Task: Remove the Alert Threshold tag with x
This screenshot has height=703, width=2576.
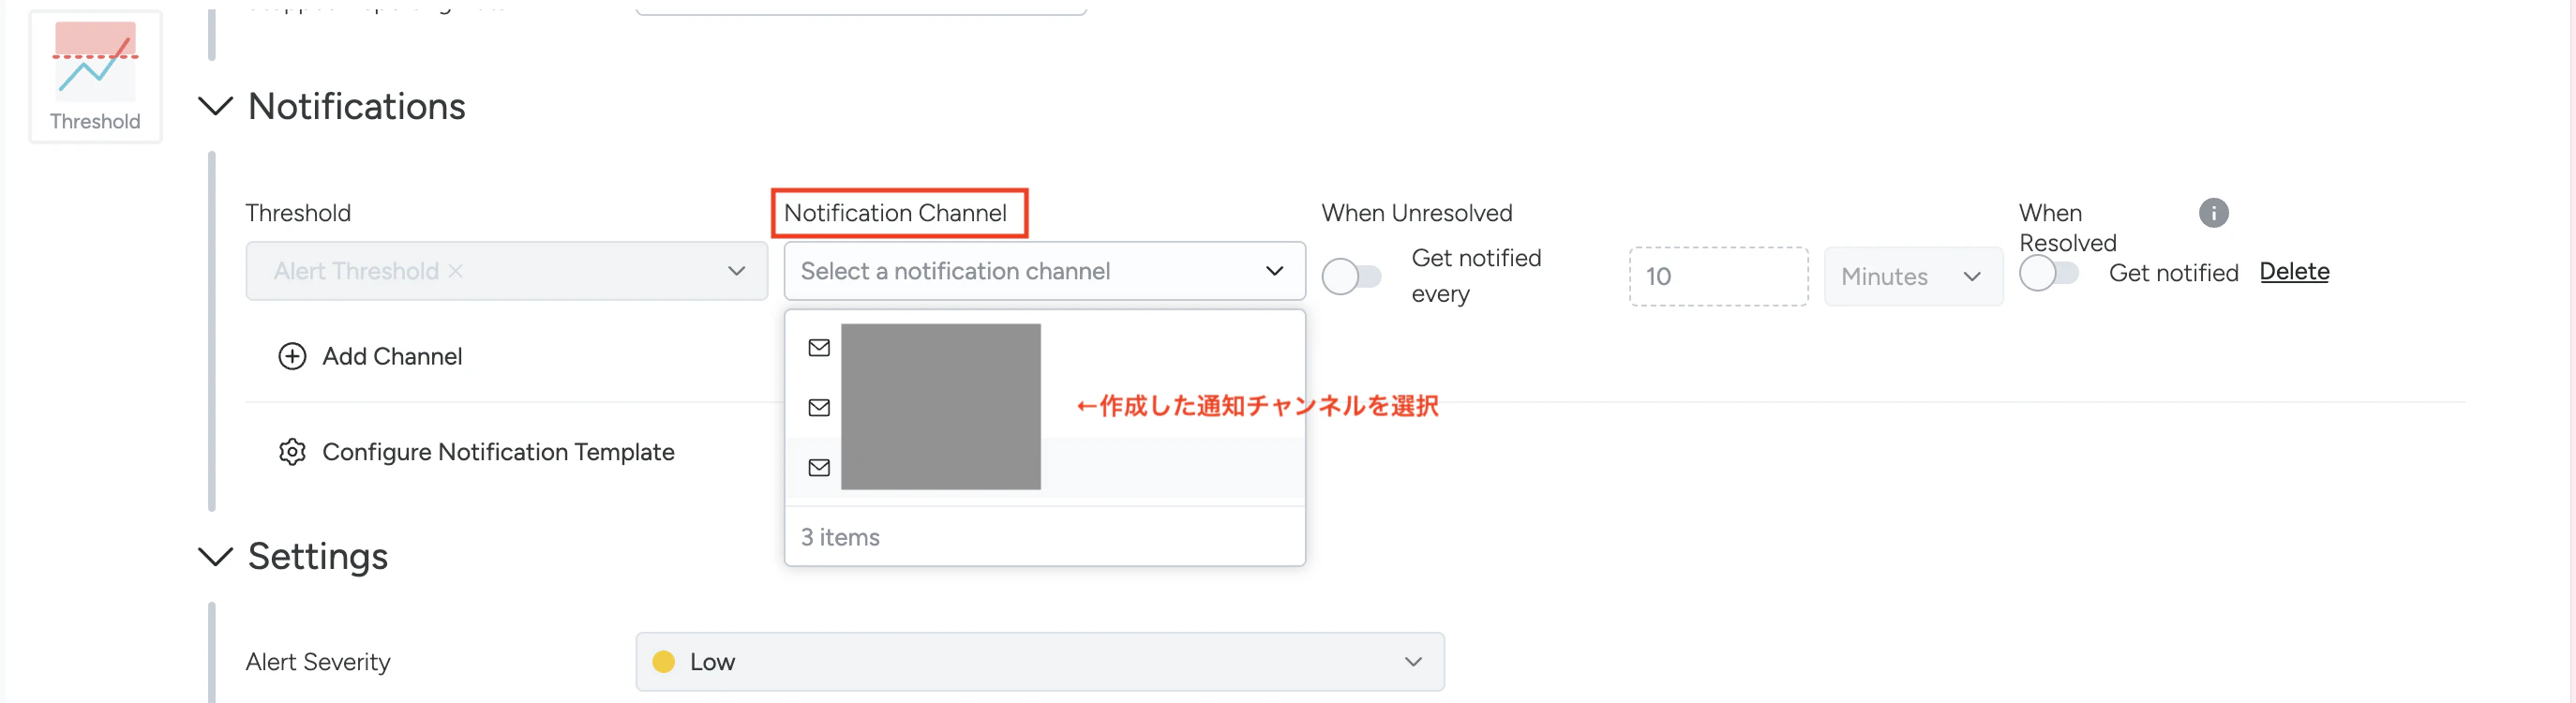Action: [455, 271]
